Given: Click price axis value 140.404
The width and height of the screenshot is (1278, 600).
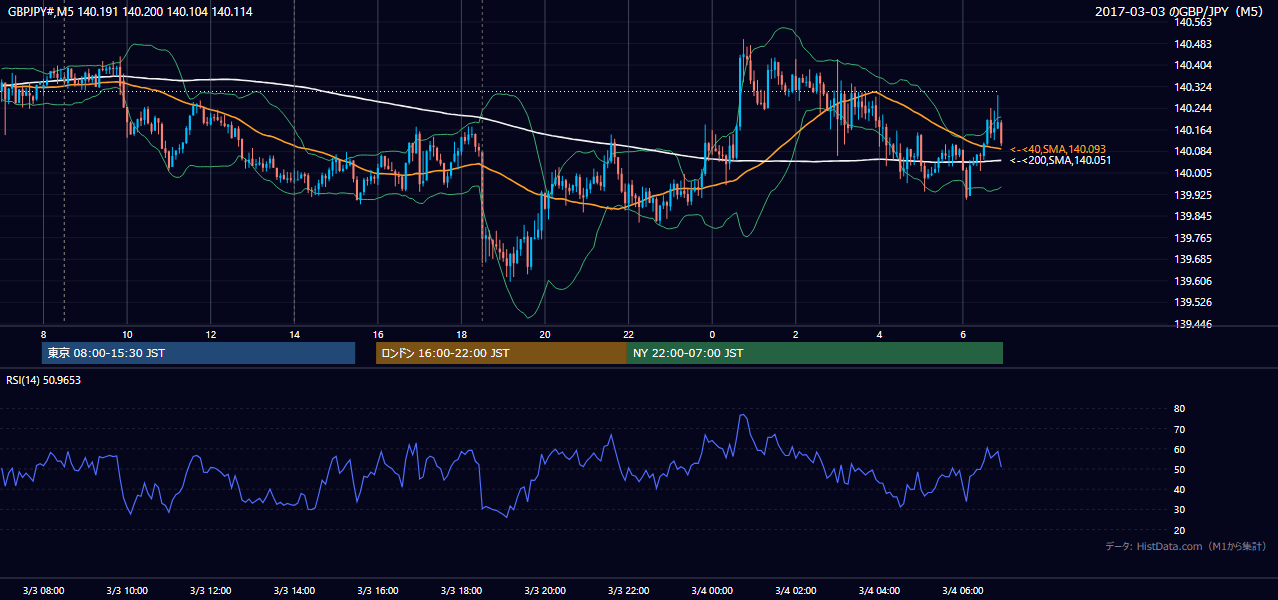Looking at the screenshot, I should (x=1193, y=65).
